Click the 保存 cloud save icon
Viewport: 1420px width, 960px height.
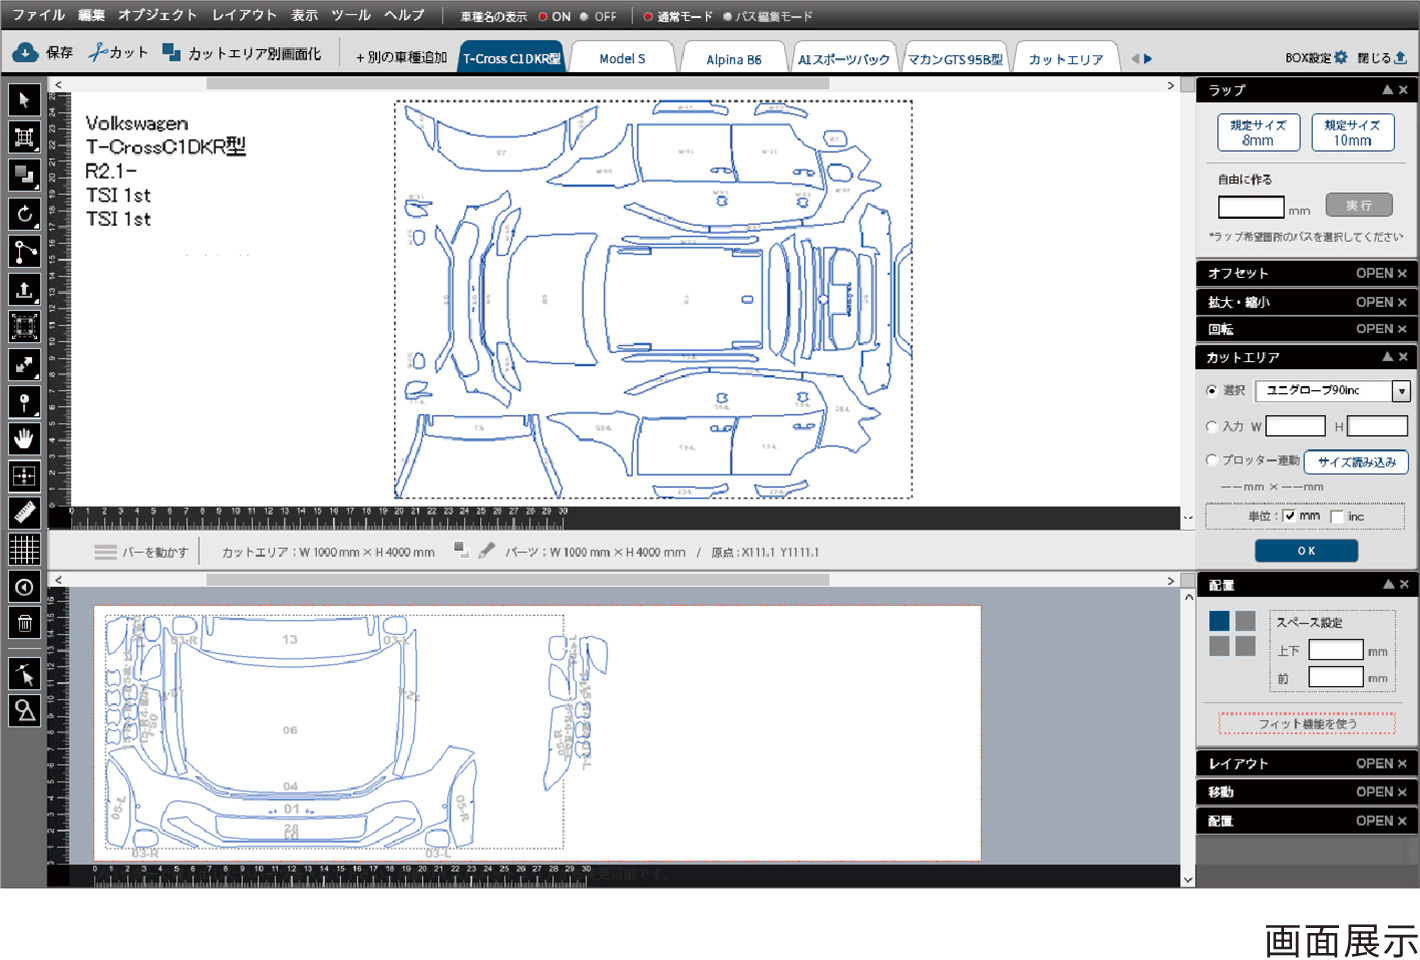tap(26, 52)
